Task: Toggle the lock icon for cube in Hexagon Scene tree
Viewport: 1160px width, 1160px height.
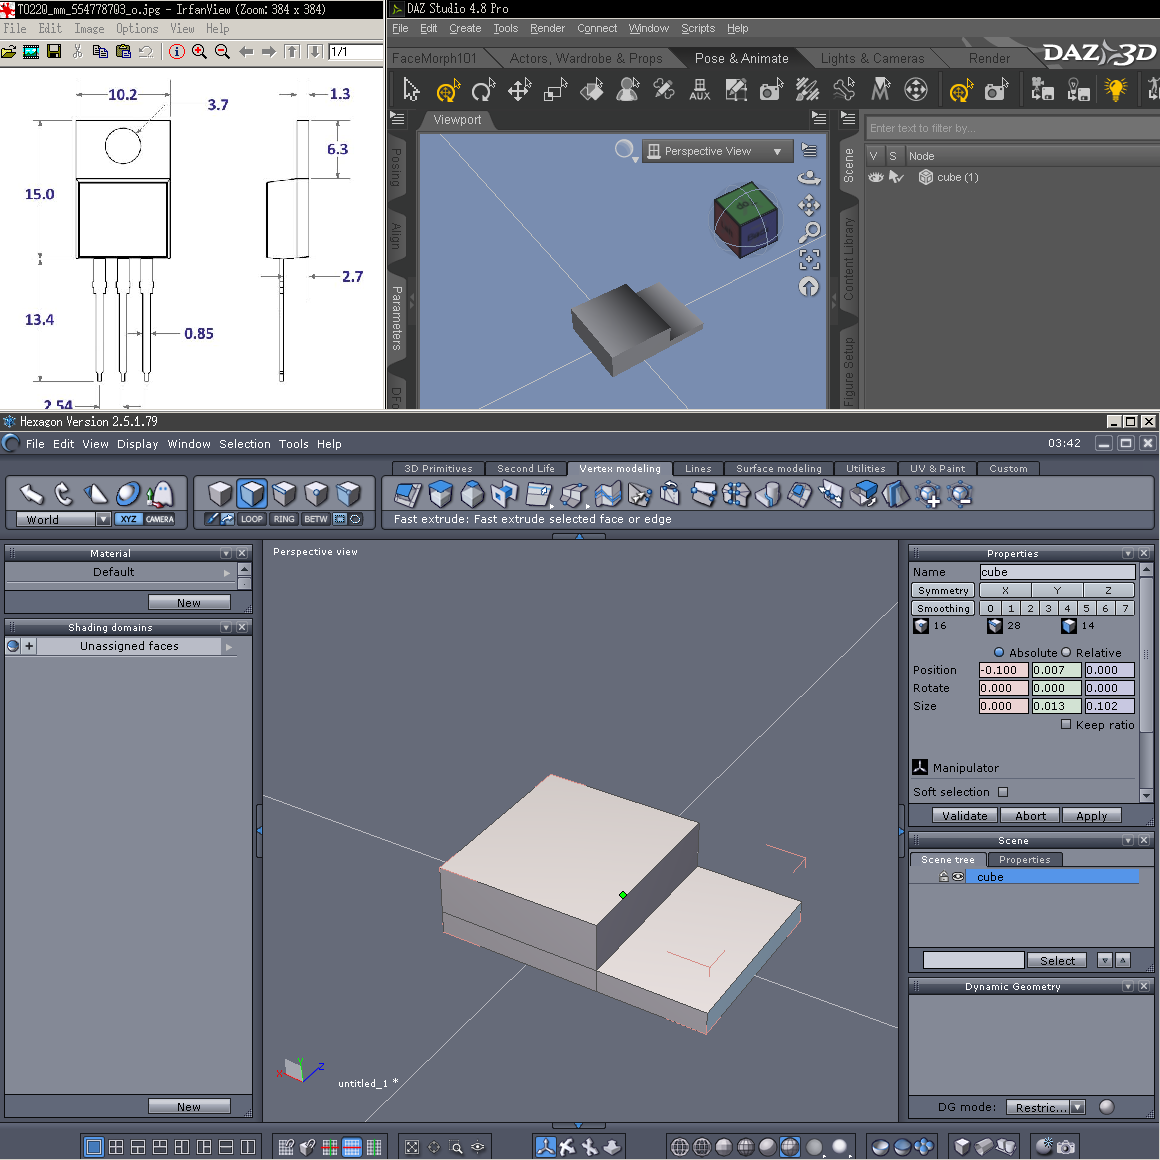Action: pos(944,877)
